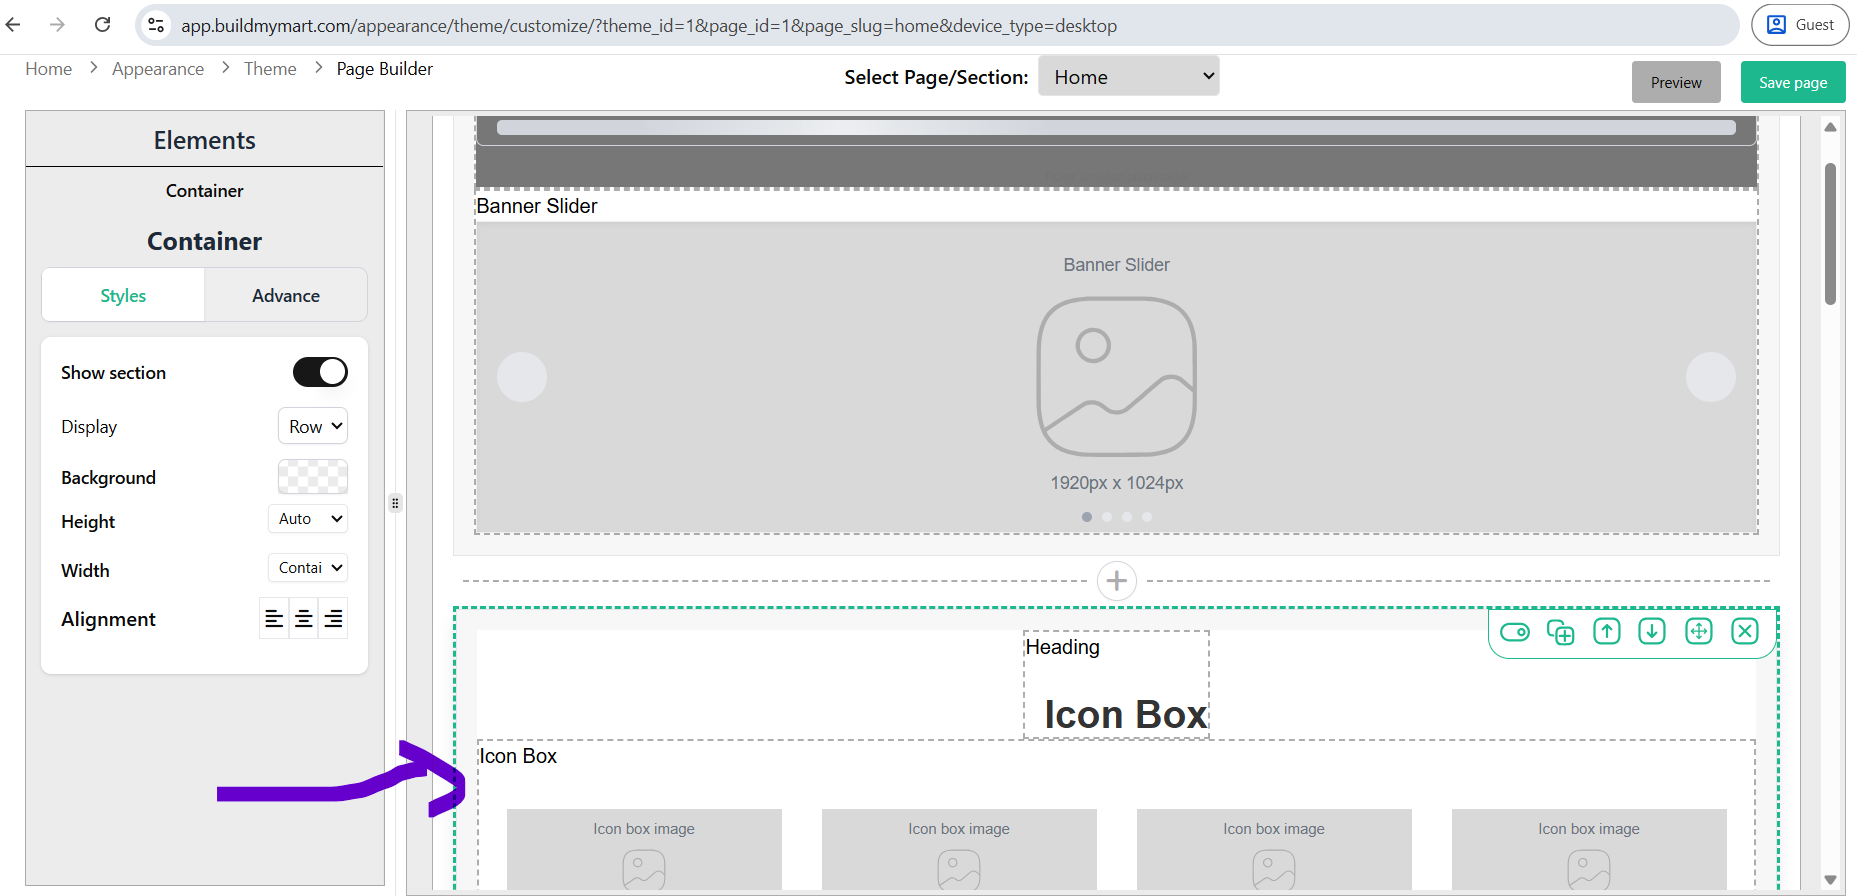
Task: Select the fourth banner slide dot
Action: coord(1147,517)
